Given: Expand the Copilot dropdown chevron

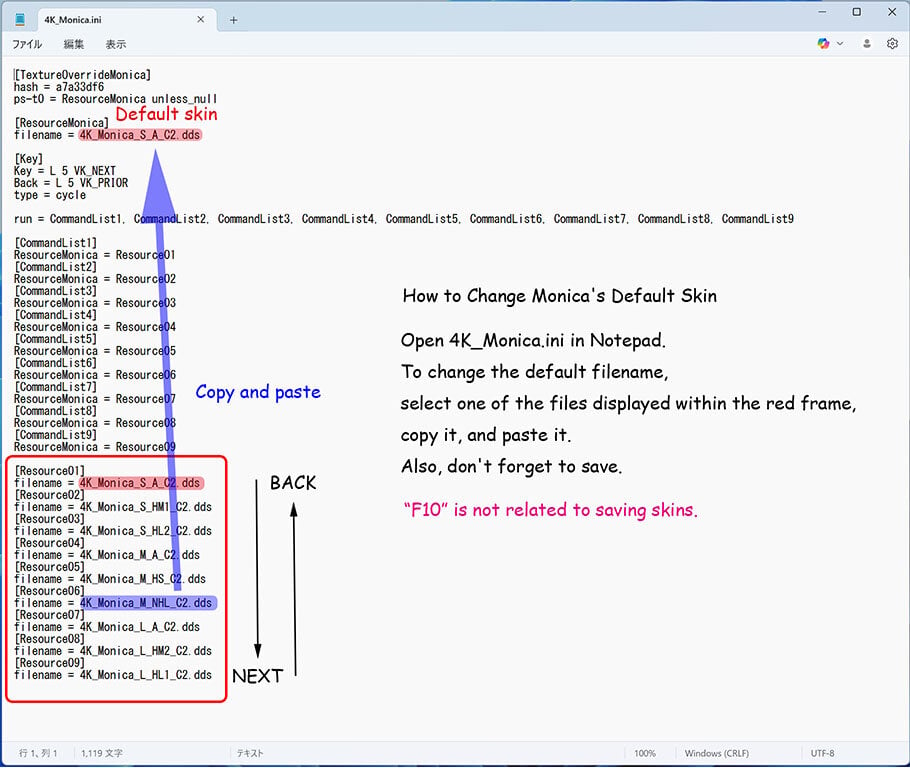Looking at the screenshot, I should [840, 44].
